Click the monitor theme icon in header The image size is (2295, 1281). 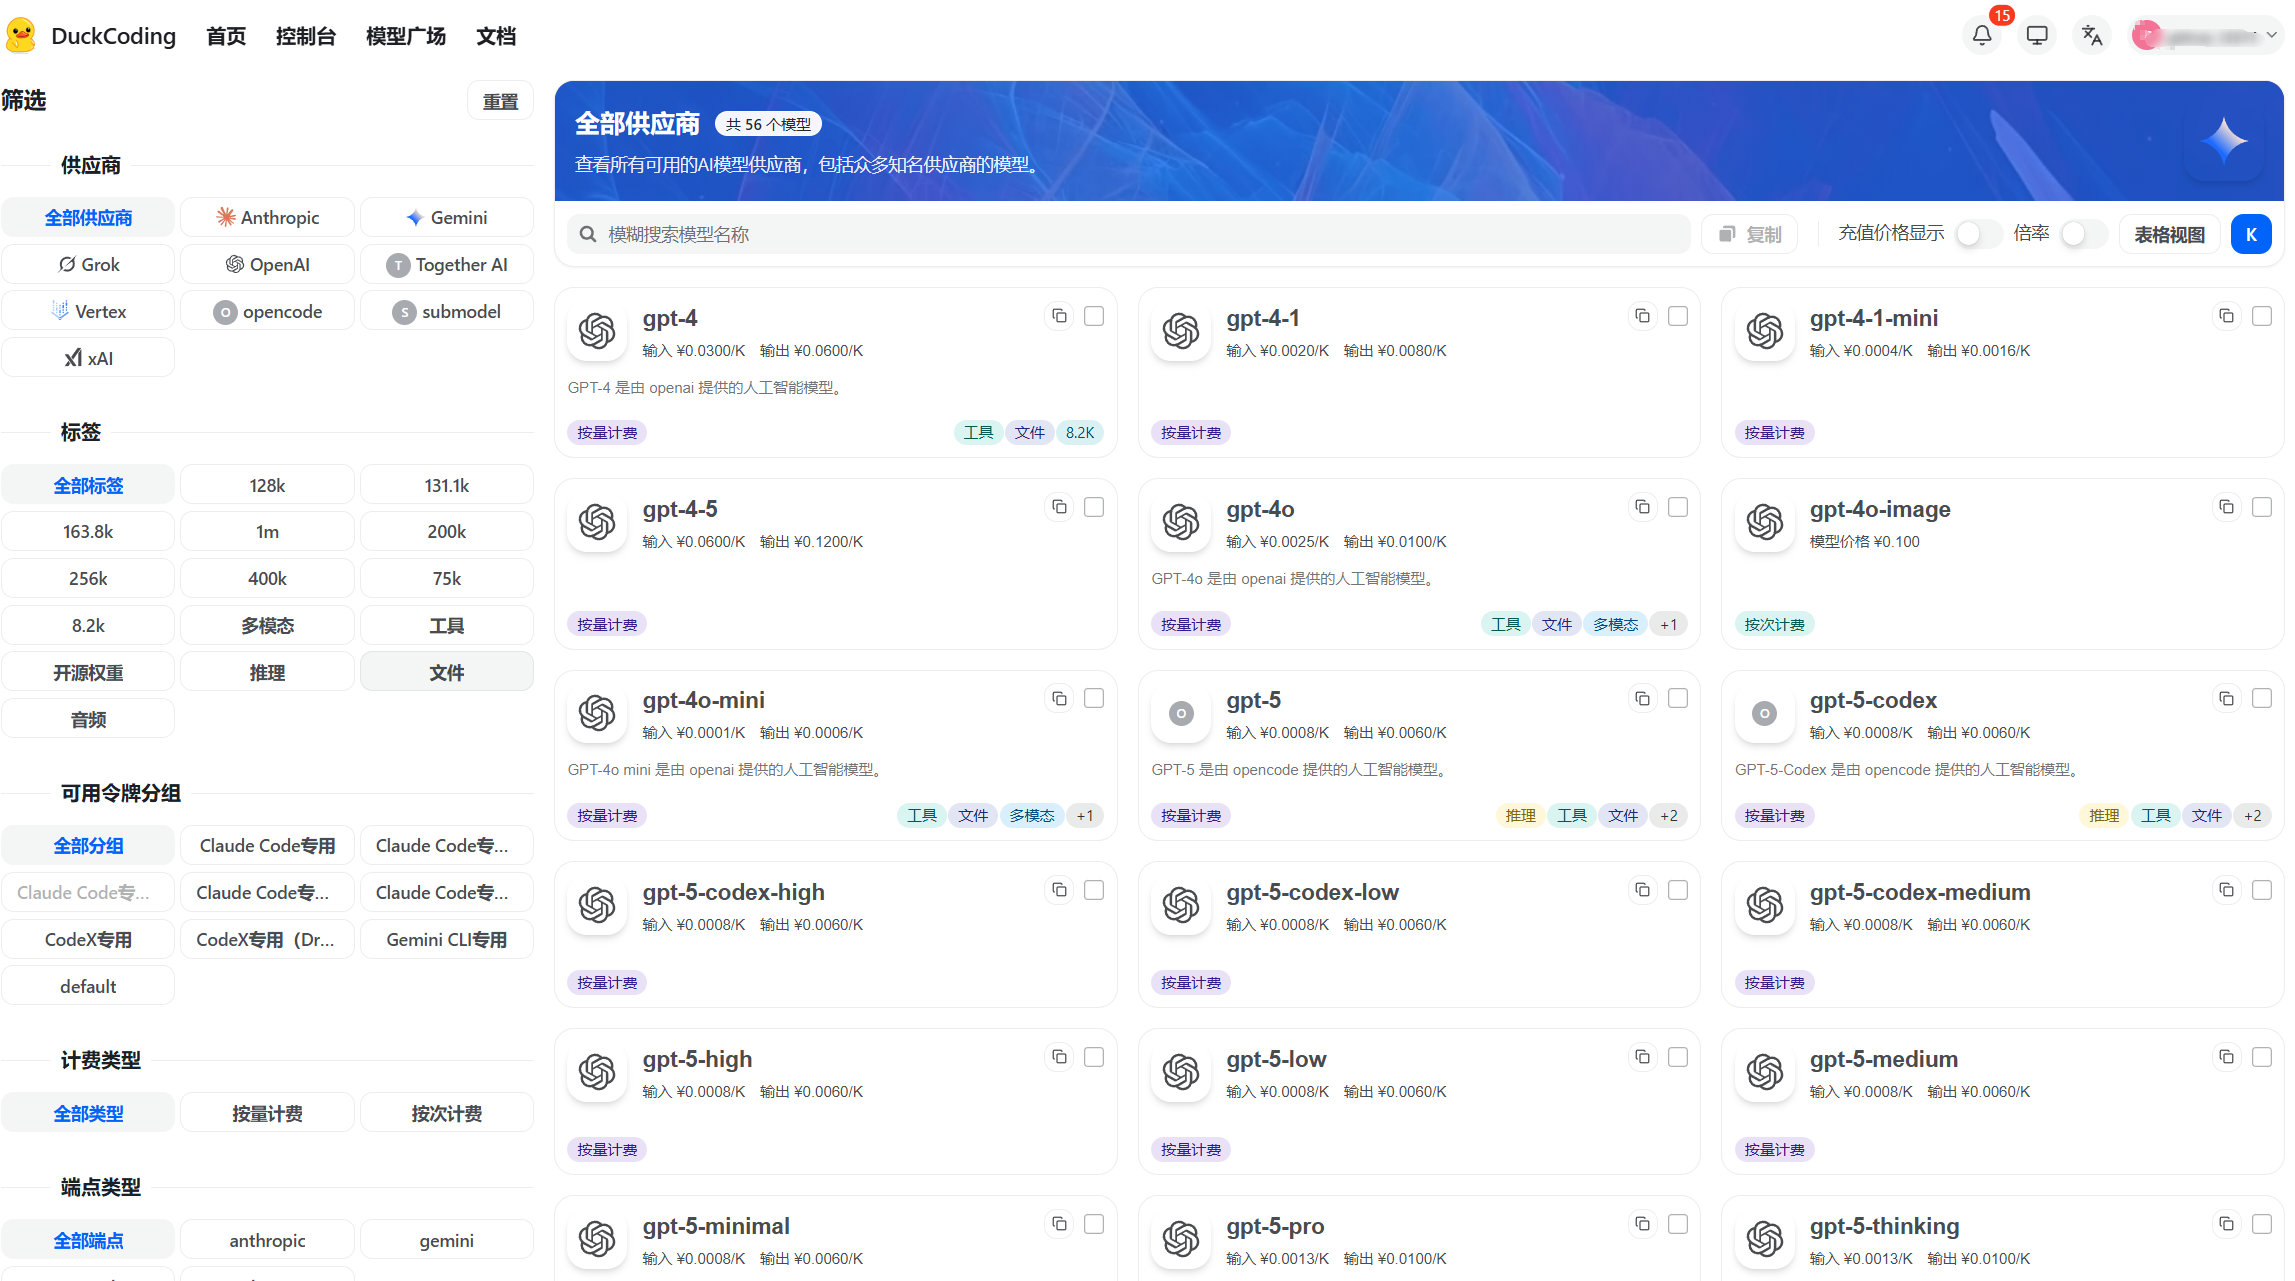(x=2037, y=36)
